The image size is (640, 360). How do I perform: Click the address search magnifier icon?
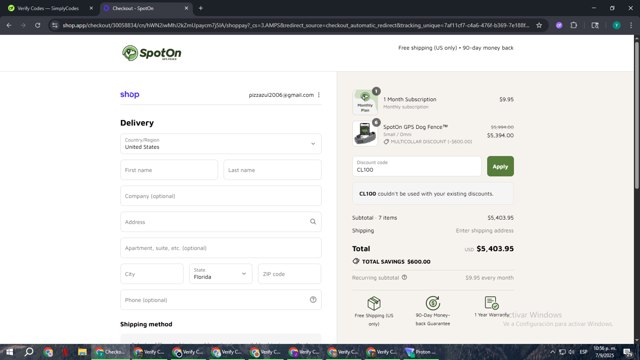313,222
